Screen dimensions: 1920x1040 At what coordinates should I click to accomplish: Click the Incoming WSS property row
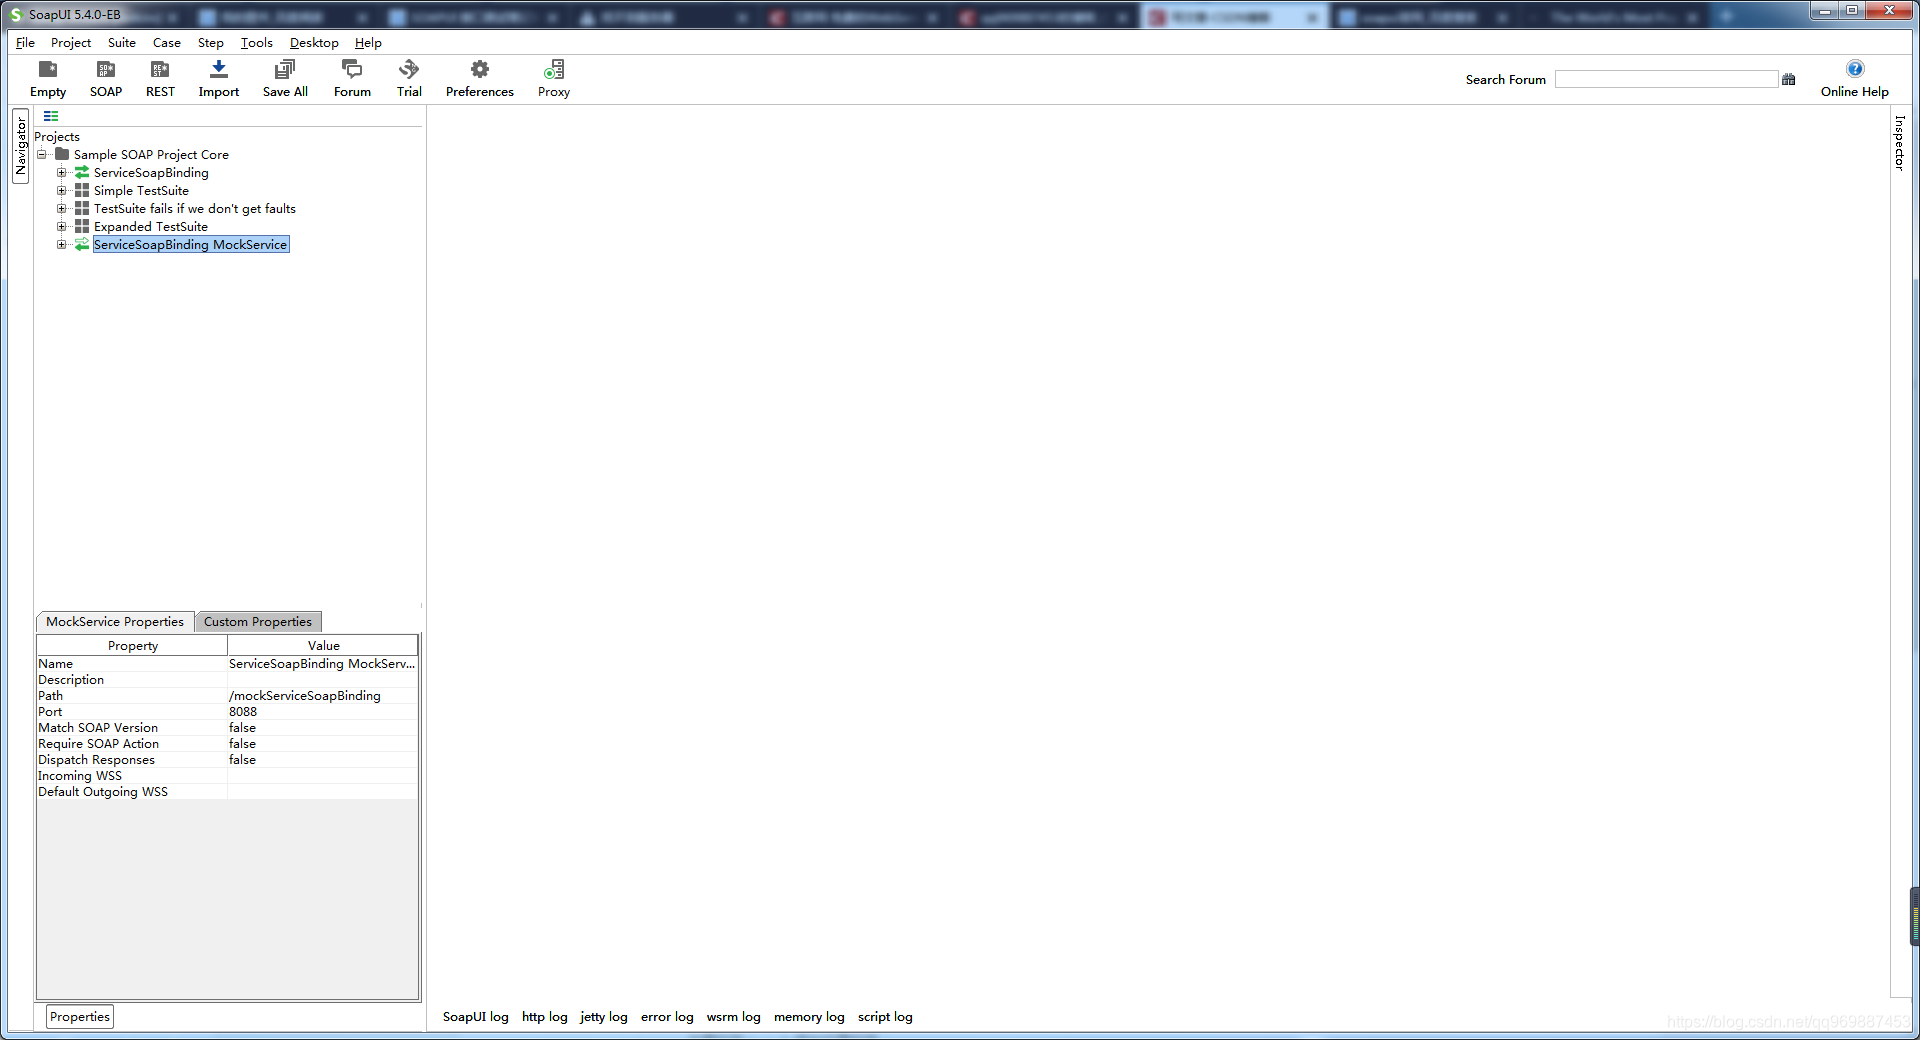point(227,775)
